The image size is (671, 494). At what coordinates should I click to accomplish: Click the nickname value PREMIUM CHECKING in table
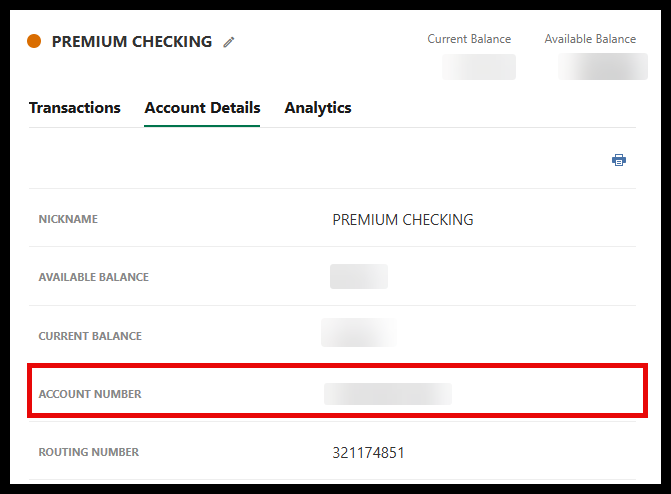point(403,220)
